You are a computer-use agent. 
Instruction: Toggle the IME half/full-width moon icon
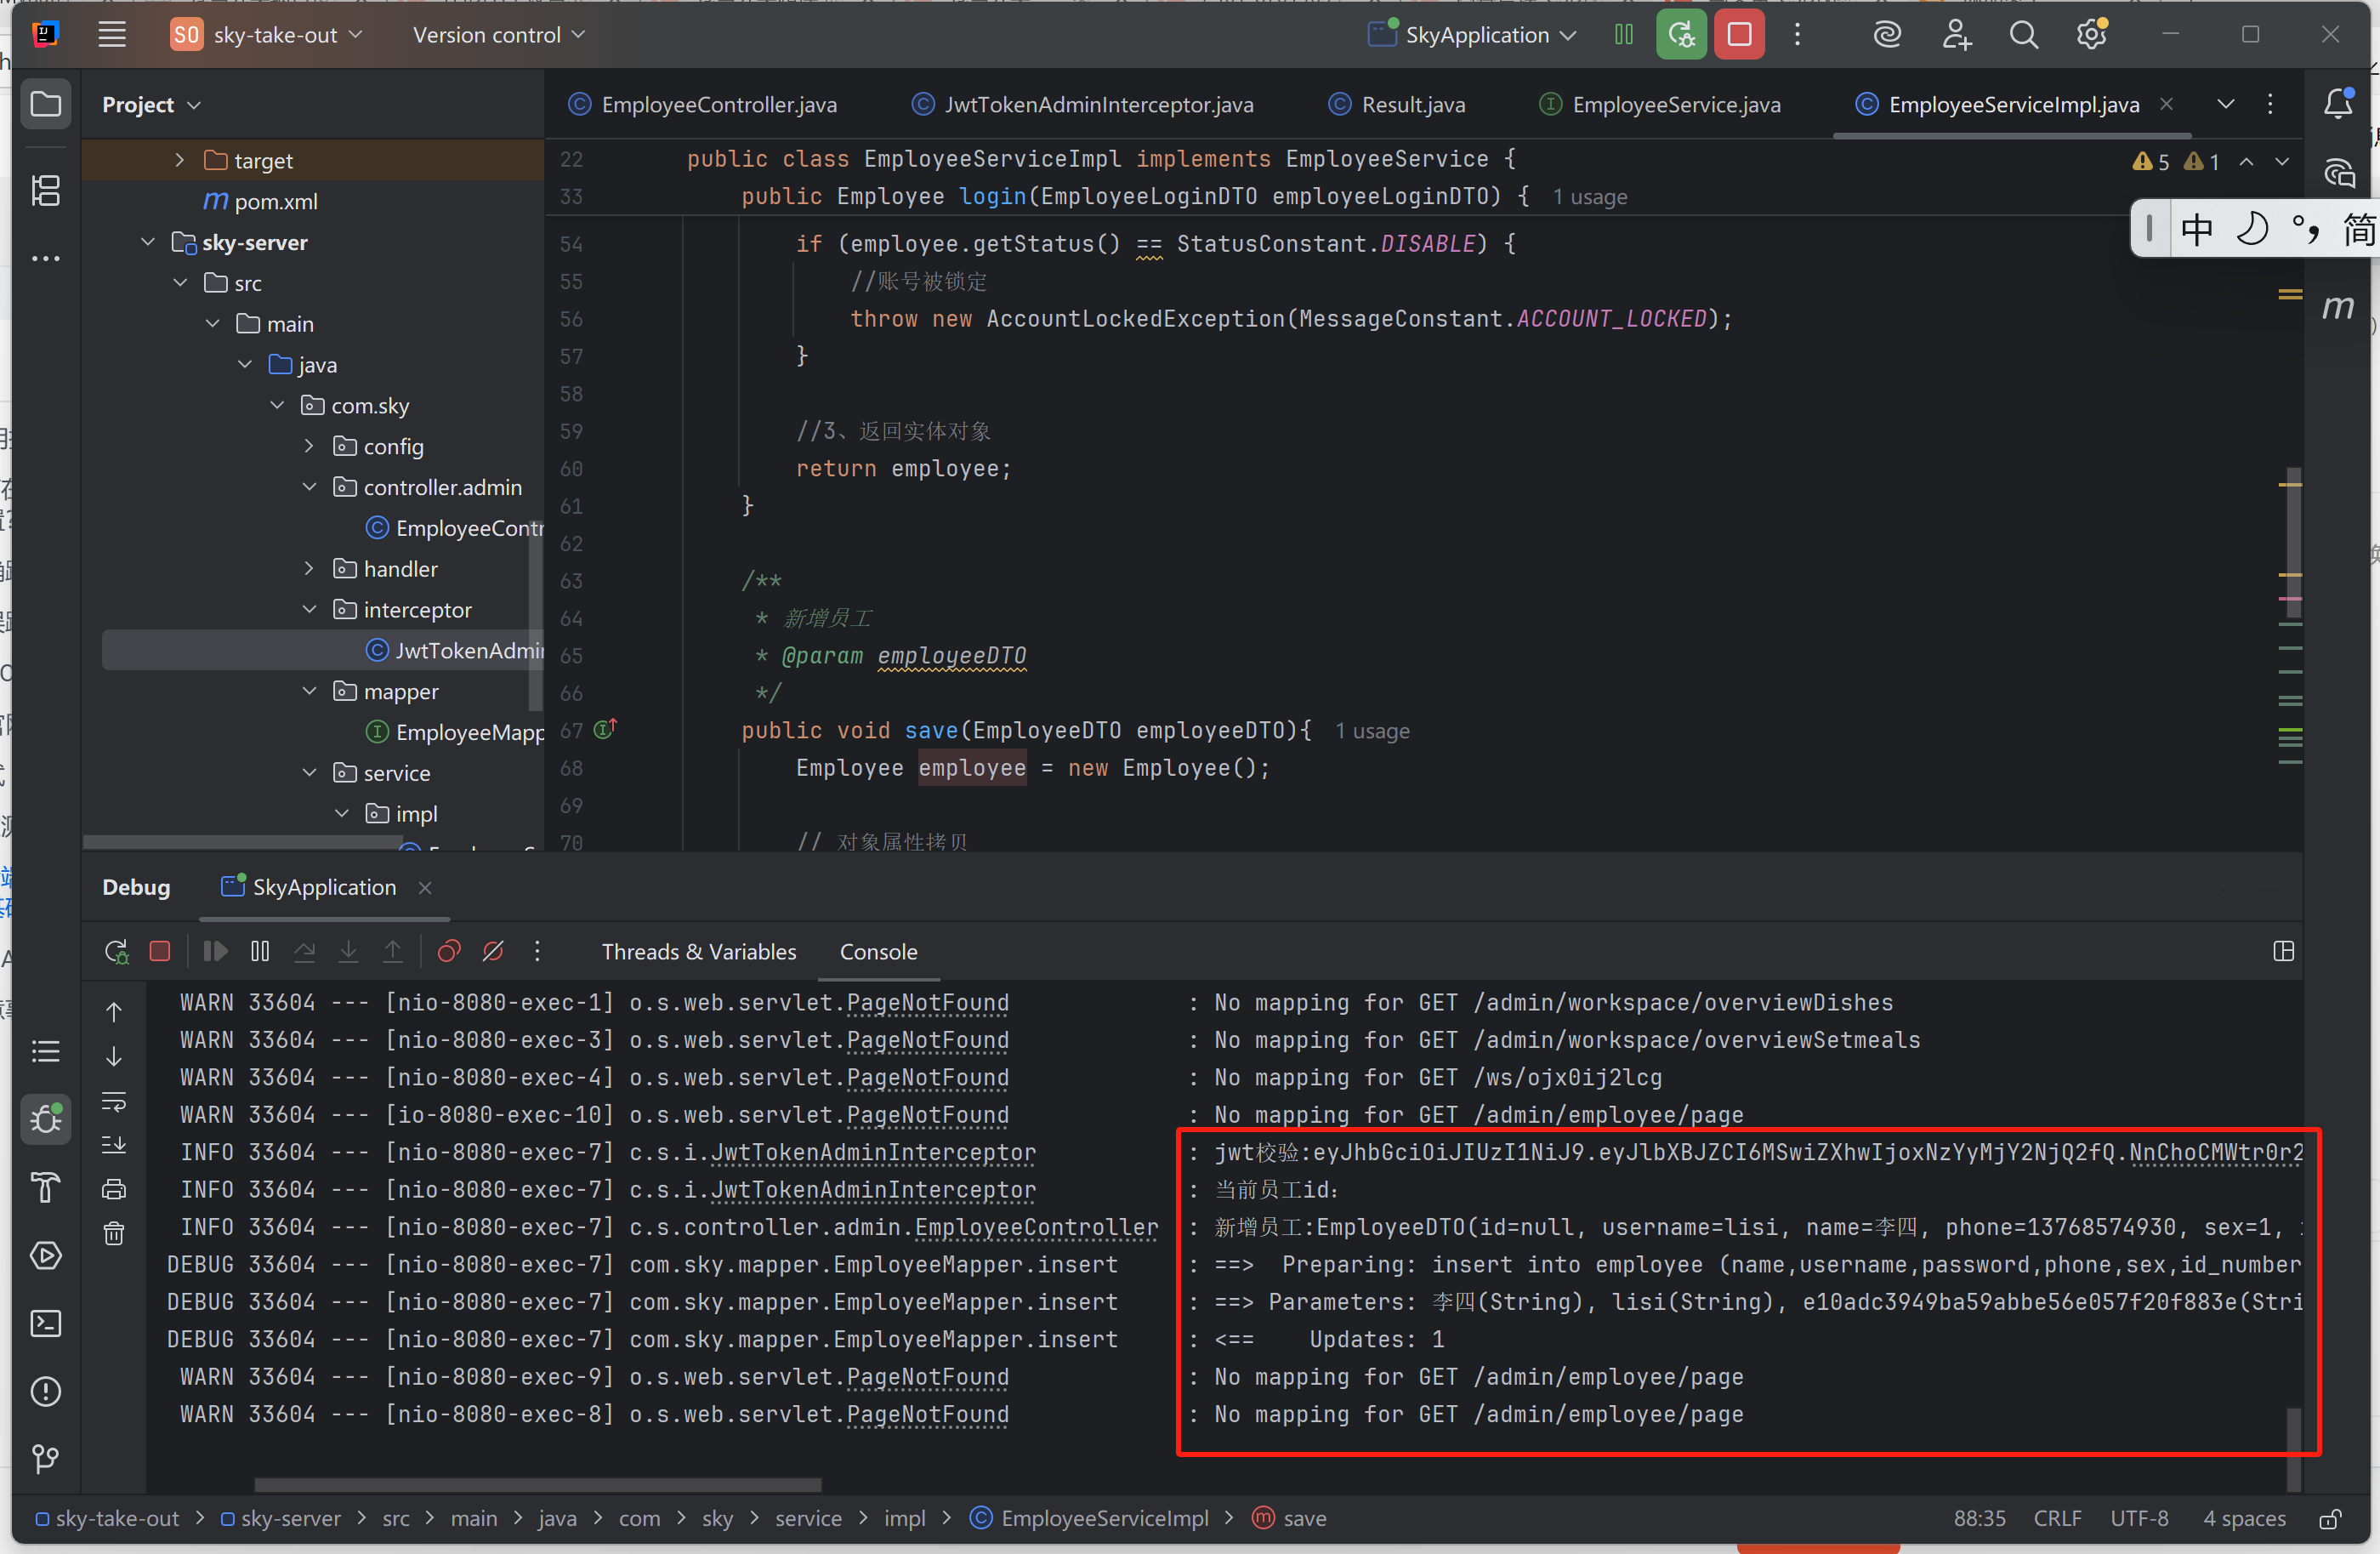click(2251, 229)
